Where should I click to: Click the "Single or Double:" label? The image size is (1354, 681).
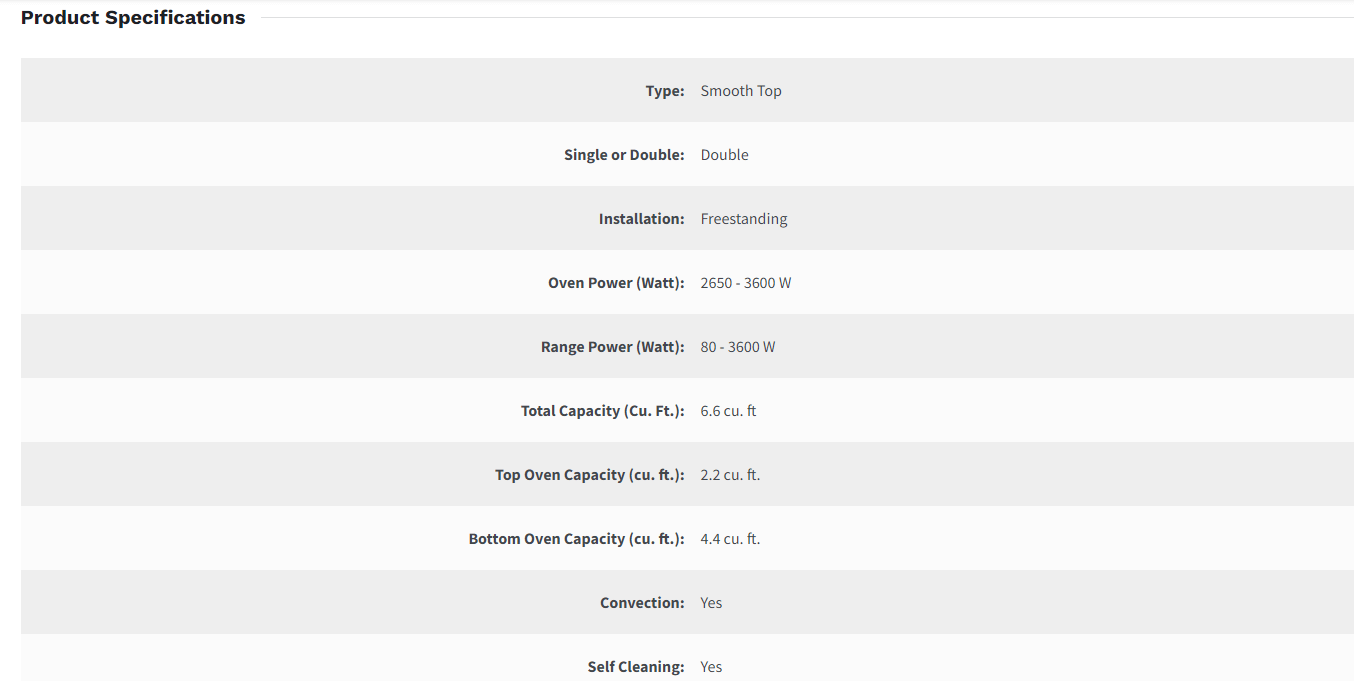point(624,155)
